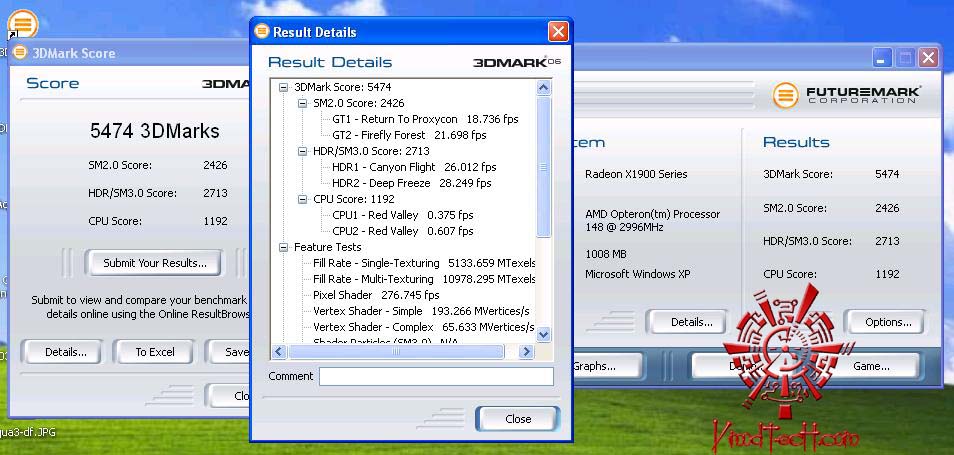Export results with To Excel button
This screenshot has height=455, width=954.
coord(155,352)
